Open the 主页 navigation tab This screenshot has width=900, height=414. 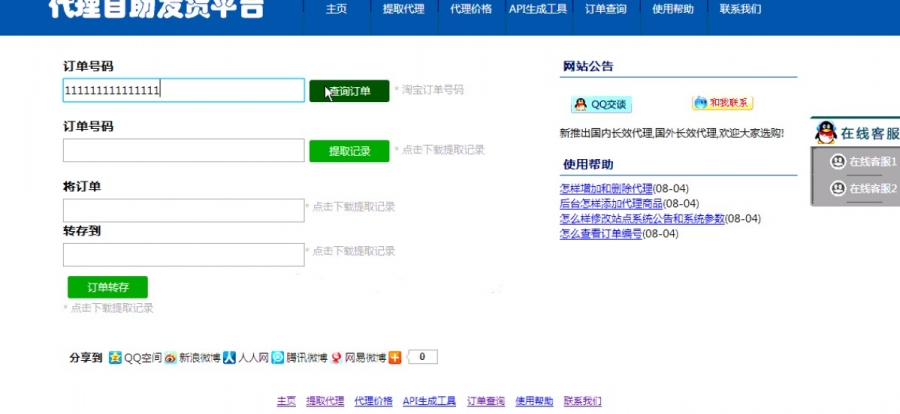tap(336, 9)
